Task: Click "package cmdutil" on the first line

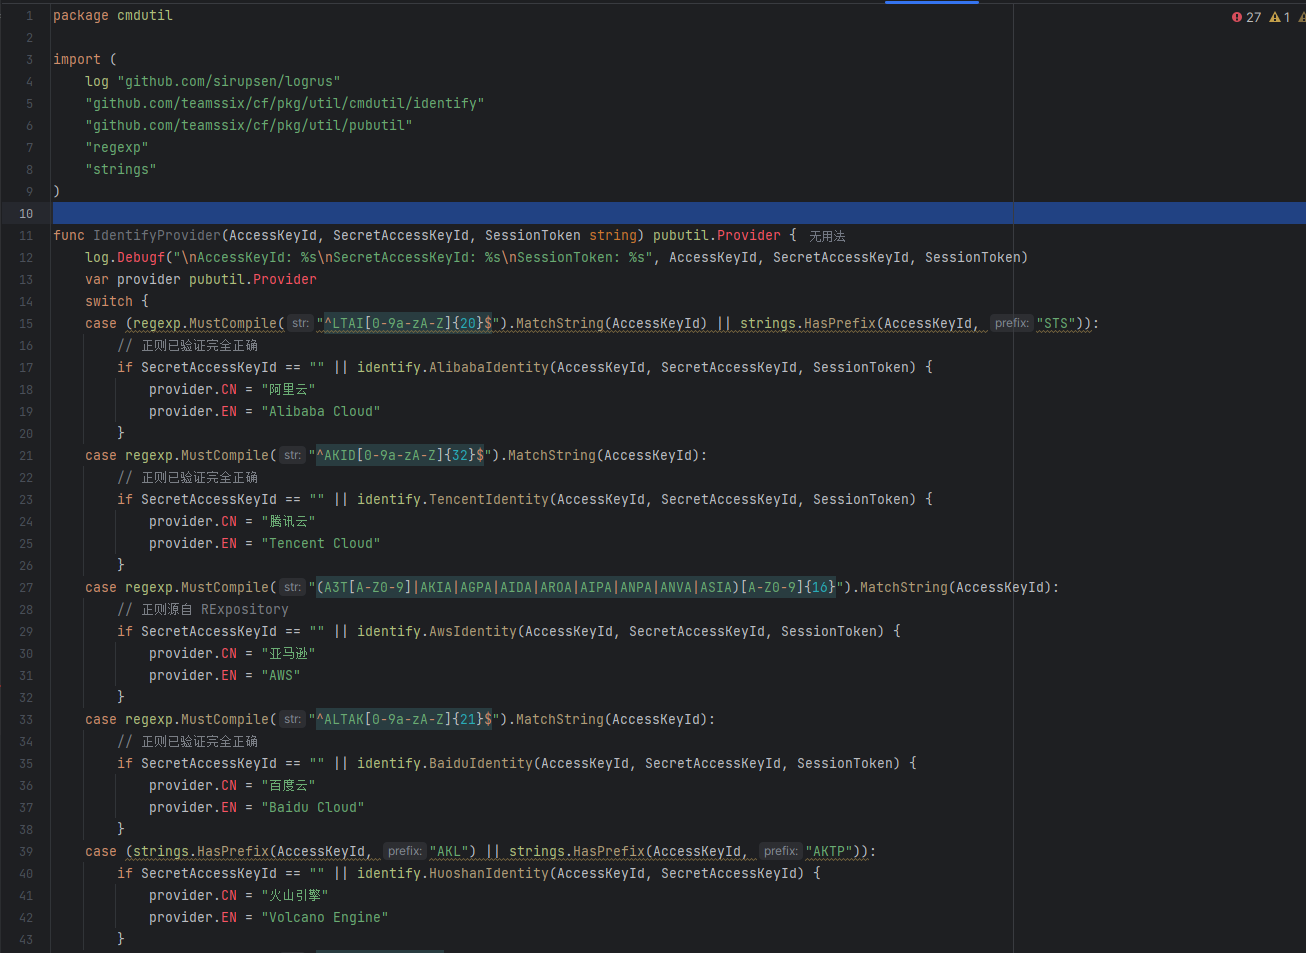Action: click(113, 15)
